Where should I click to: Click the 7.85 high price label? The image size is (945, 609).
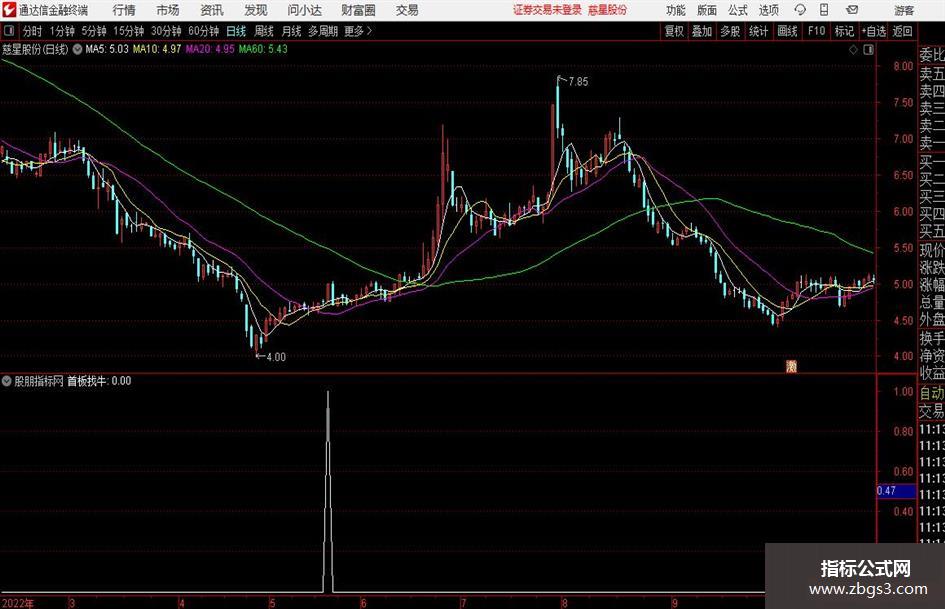[579, 81]
